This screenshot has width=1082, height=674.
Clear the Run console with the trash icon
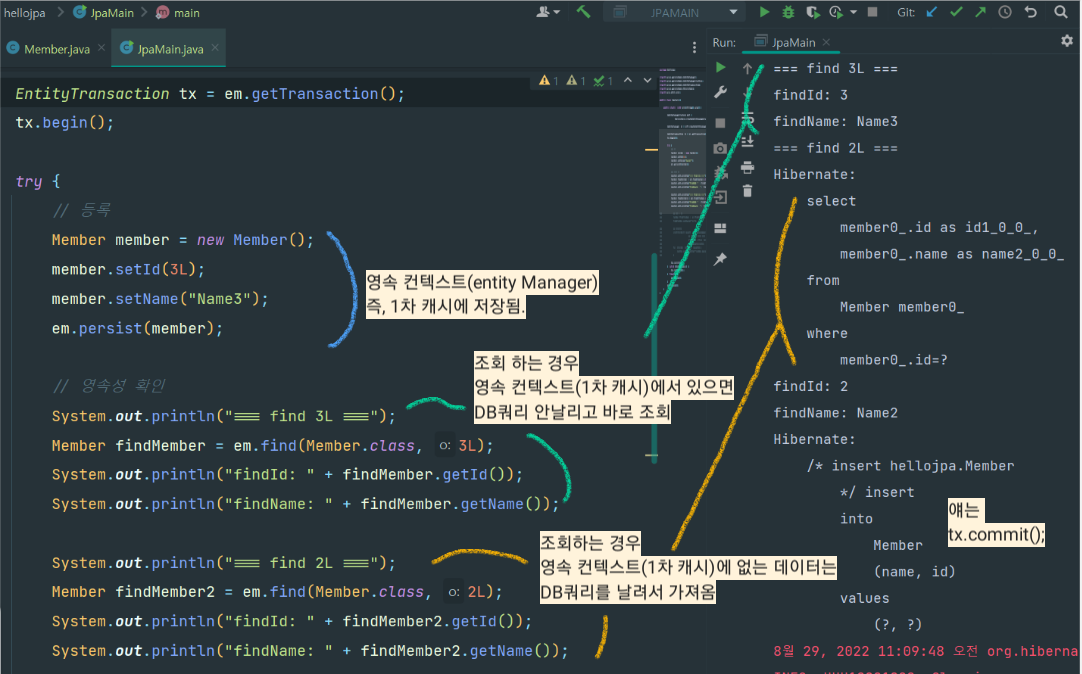coord(748,190)
